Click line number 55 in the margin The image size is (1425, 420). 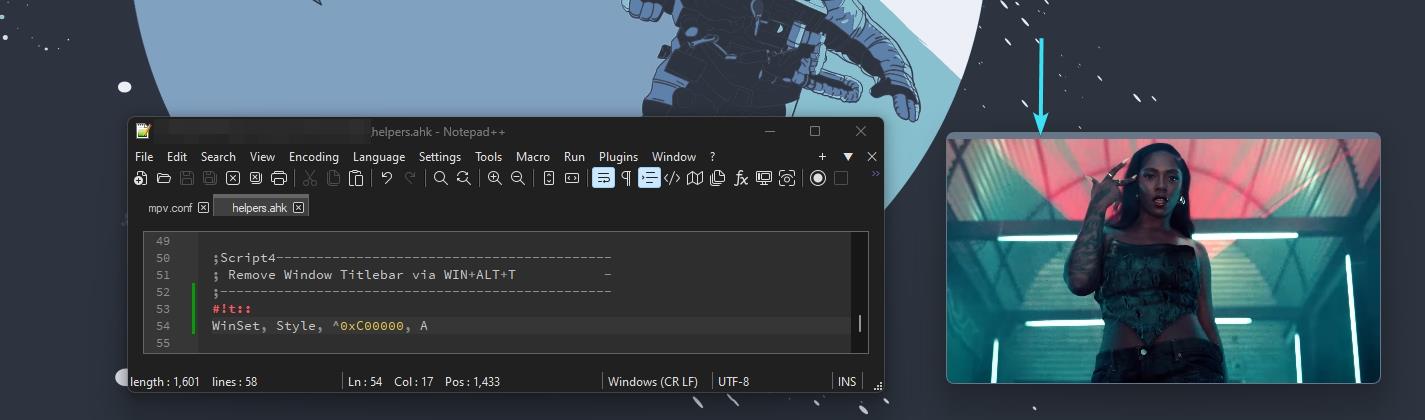164,343
